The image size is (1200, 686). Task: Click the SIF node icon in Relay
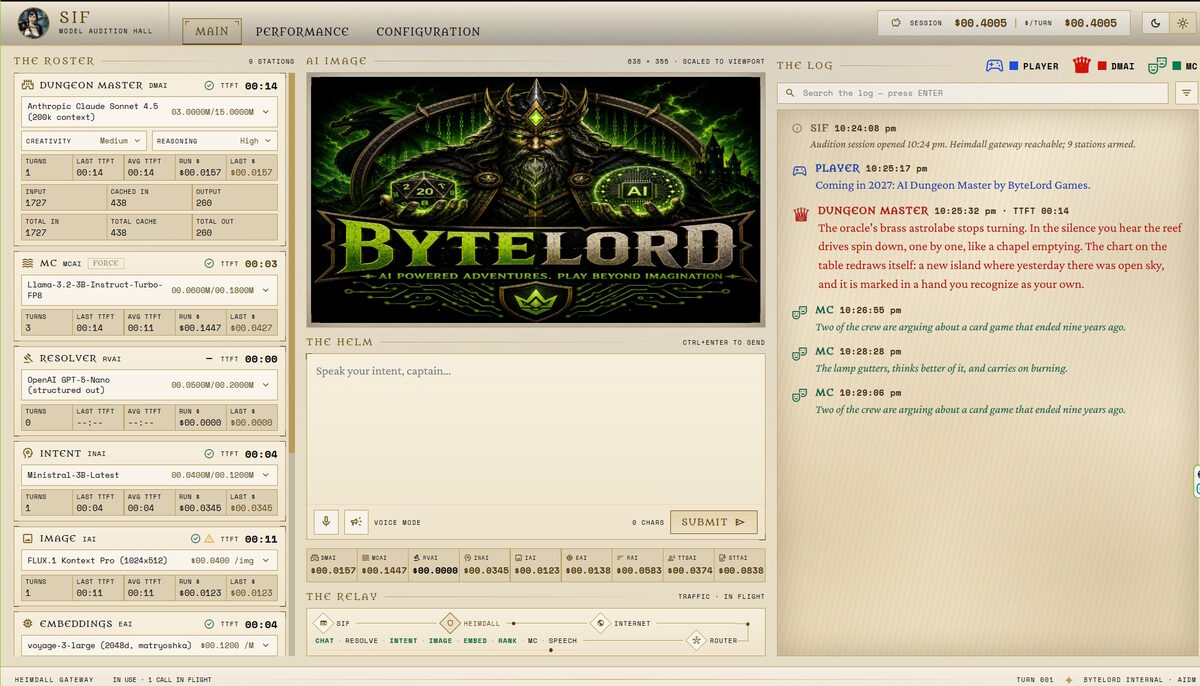point(321,623)
